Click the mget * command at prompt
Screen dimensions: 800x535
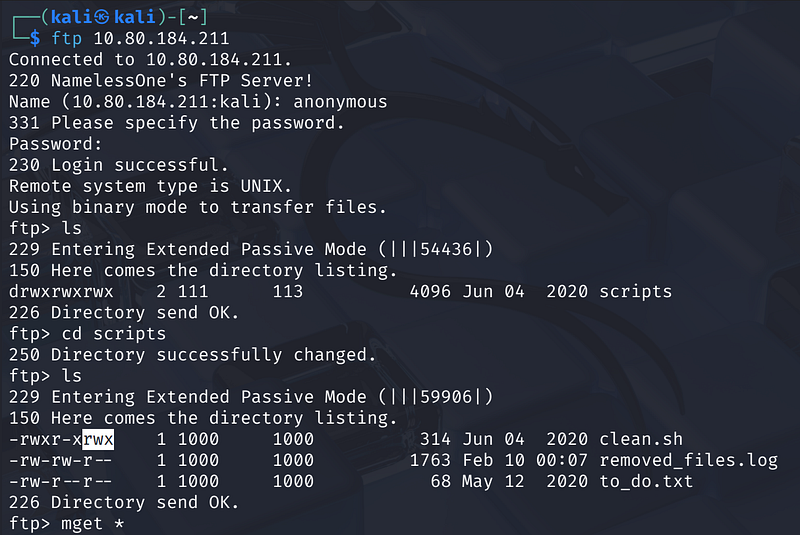tap(93, 523)
